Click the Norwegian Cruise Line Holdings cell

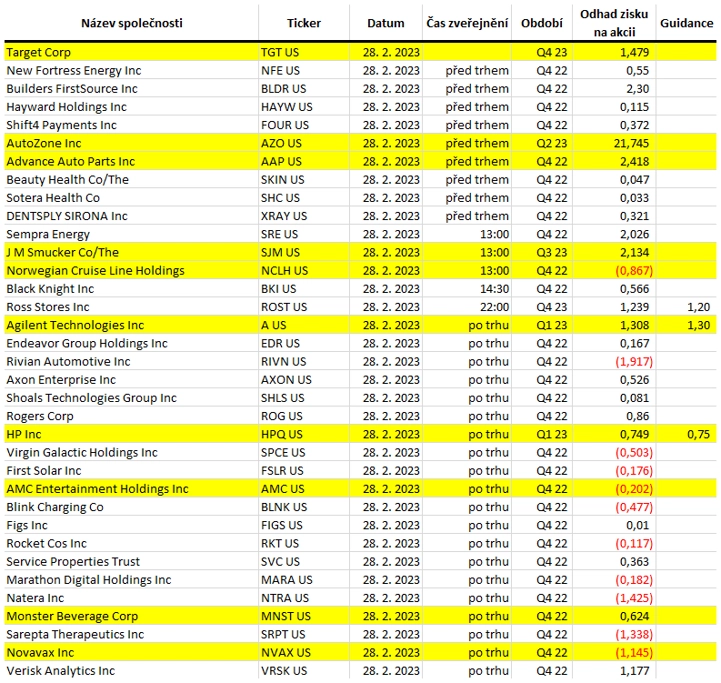95,270
